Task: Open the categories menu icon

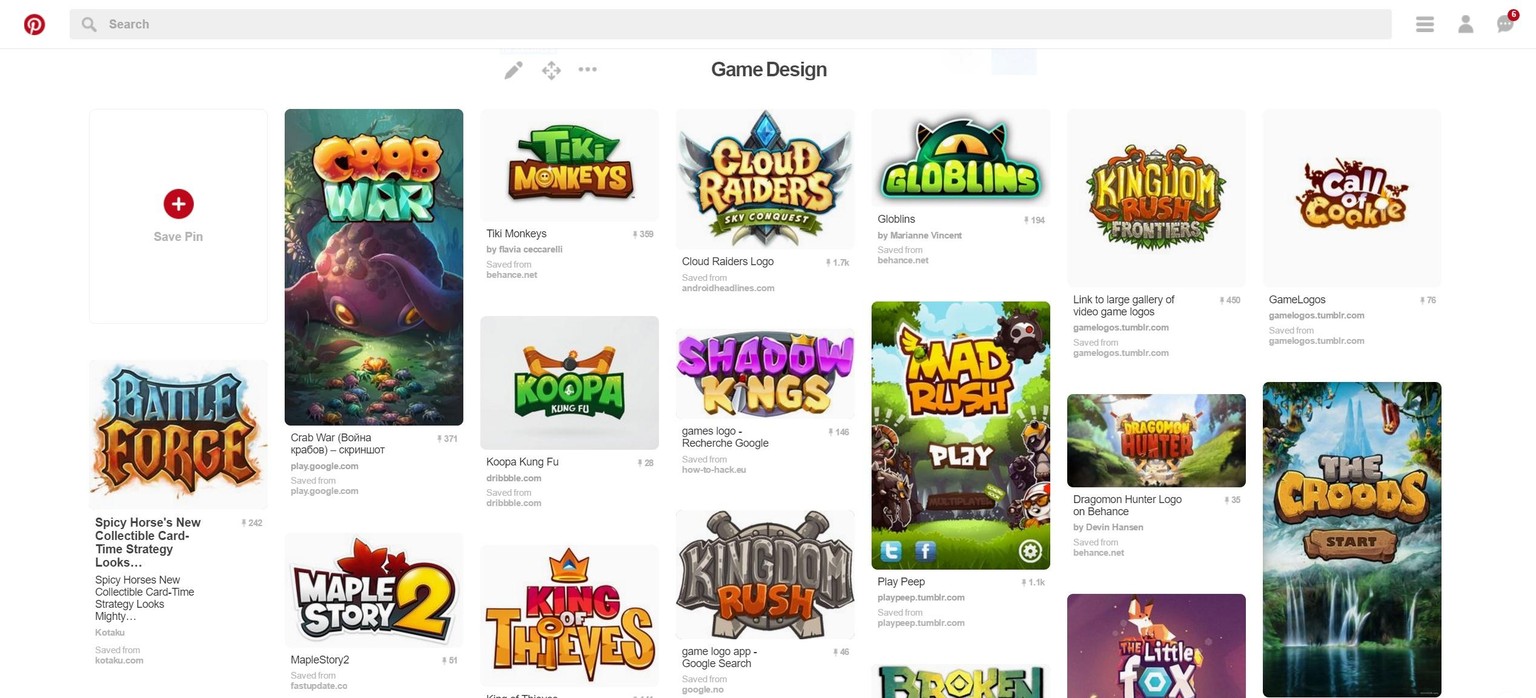Action: coord(1425,24)
